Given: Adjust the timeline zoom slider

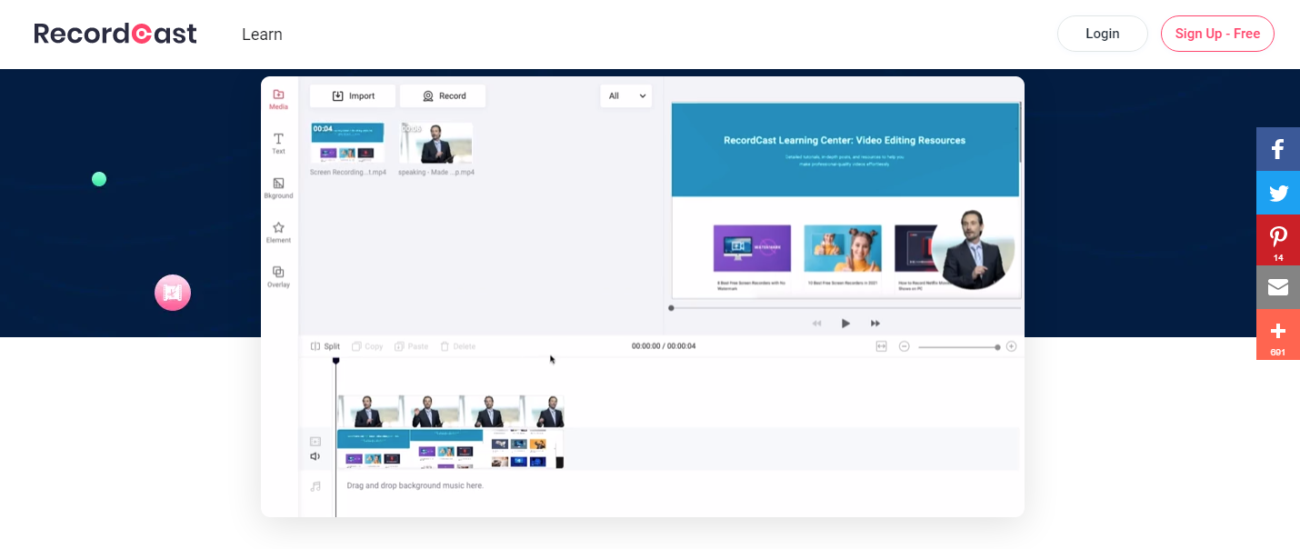Looking at the screenshot, I should pos(958,346).
